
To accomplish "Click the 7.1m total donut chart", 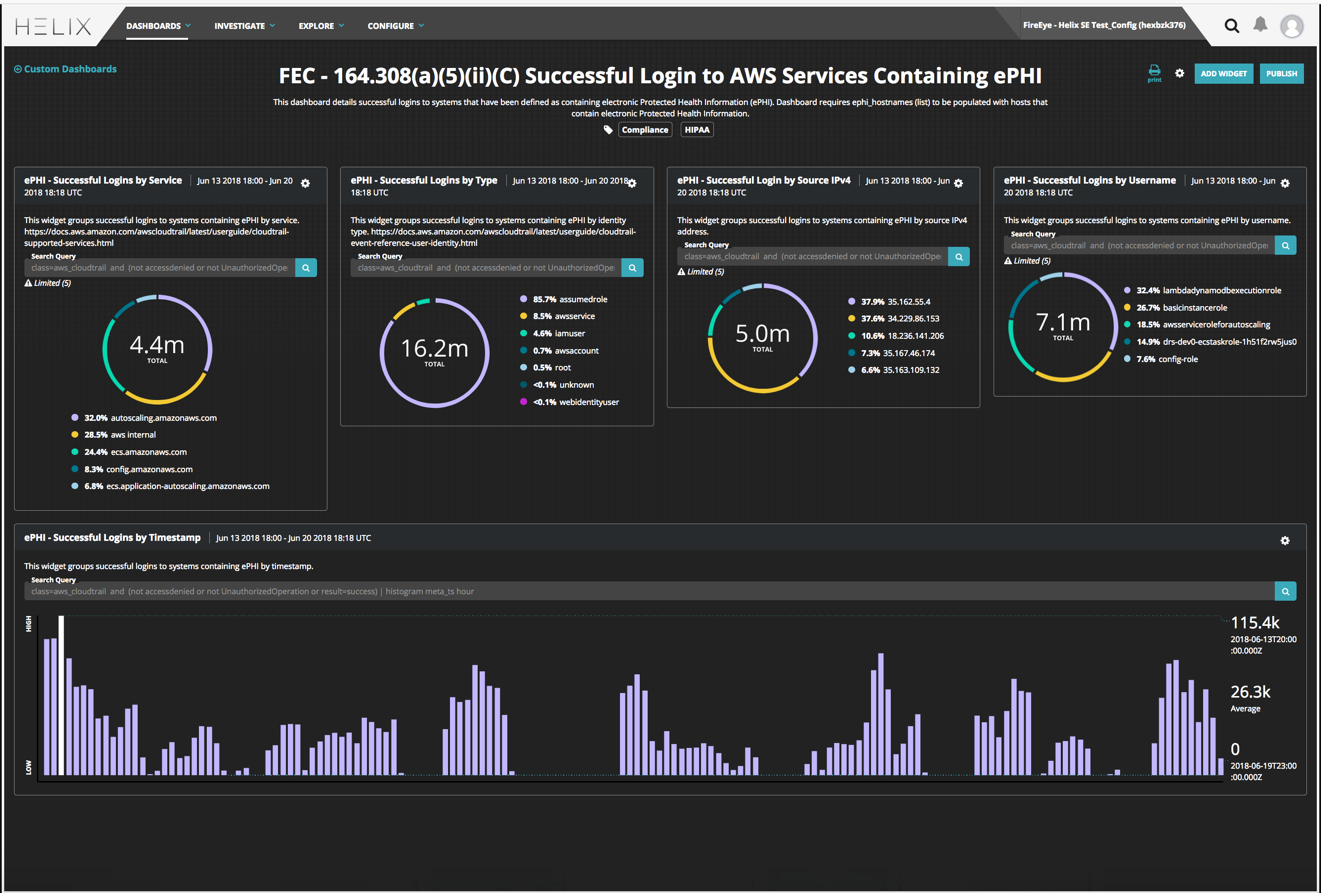I will coord(1063,327).
